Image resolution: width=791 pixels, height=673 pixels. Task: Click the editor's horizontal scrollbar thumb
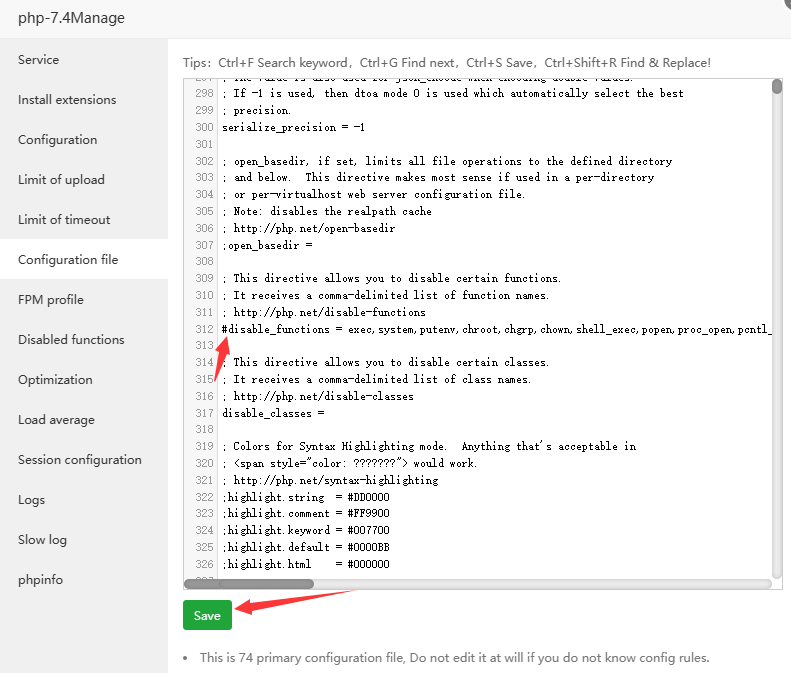pos(249,583)
